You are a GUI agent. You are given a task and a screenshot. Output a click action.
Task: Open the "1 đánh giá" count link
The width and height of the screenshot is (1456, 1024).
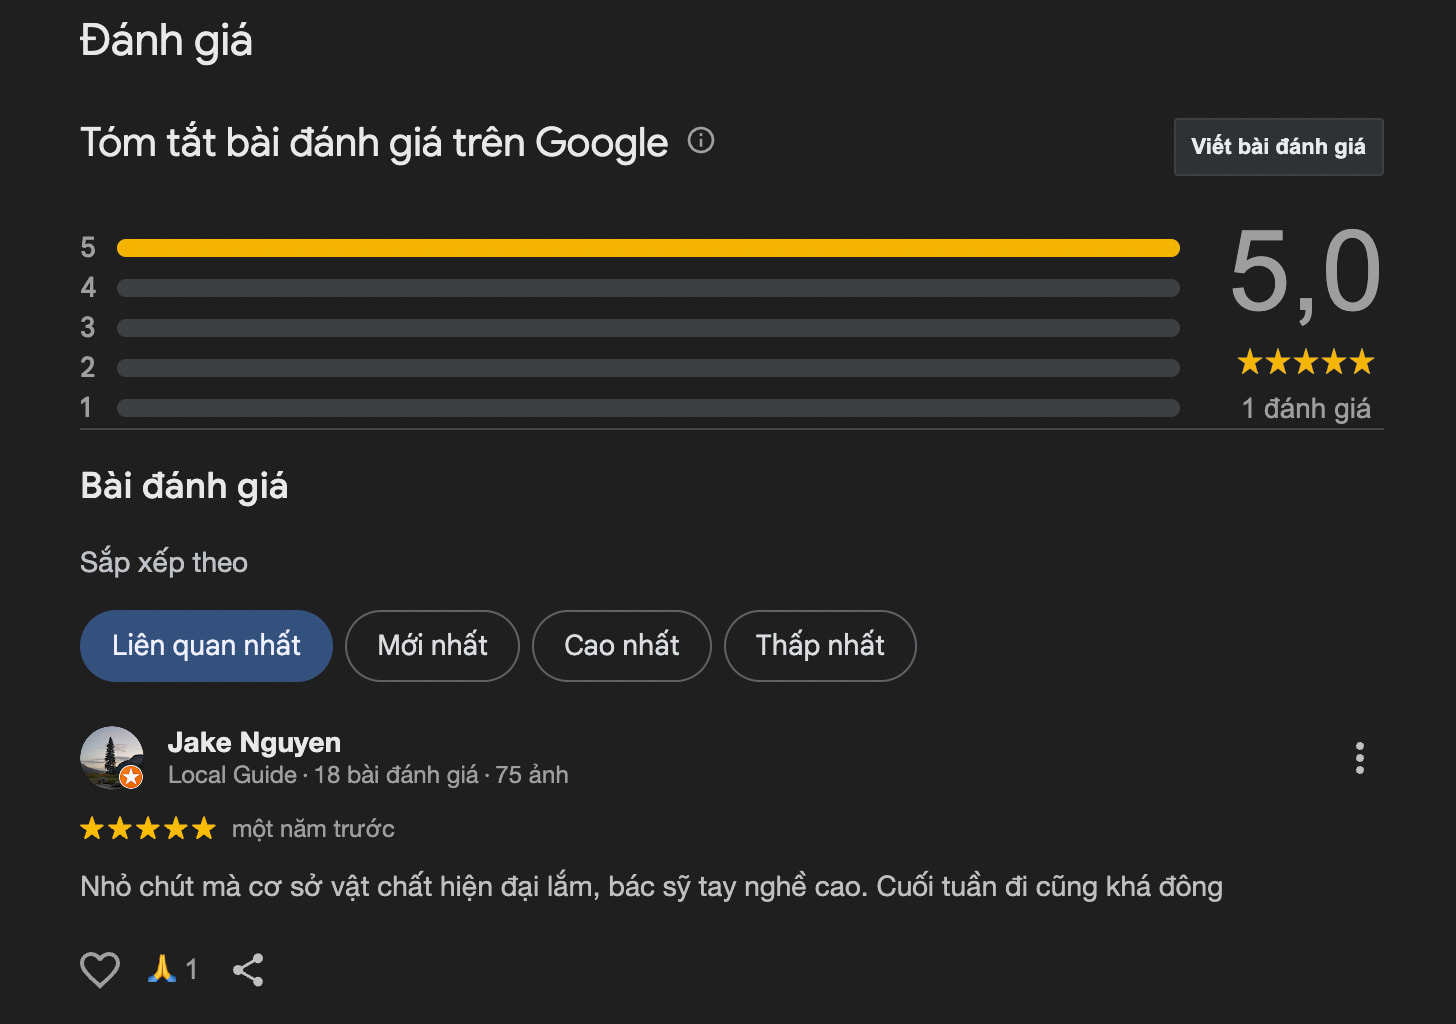click(x=1306, y=408)
